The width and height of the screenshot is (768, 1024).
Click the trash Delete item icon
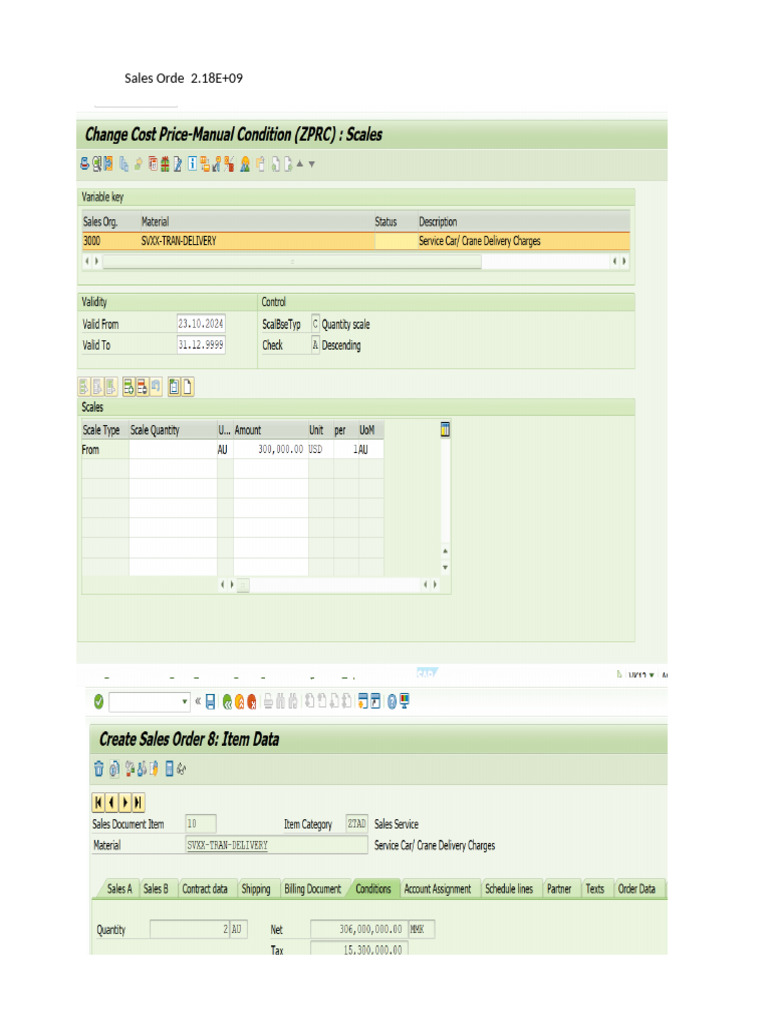[99, 769]
